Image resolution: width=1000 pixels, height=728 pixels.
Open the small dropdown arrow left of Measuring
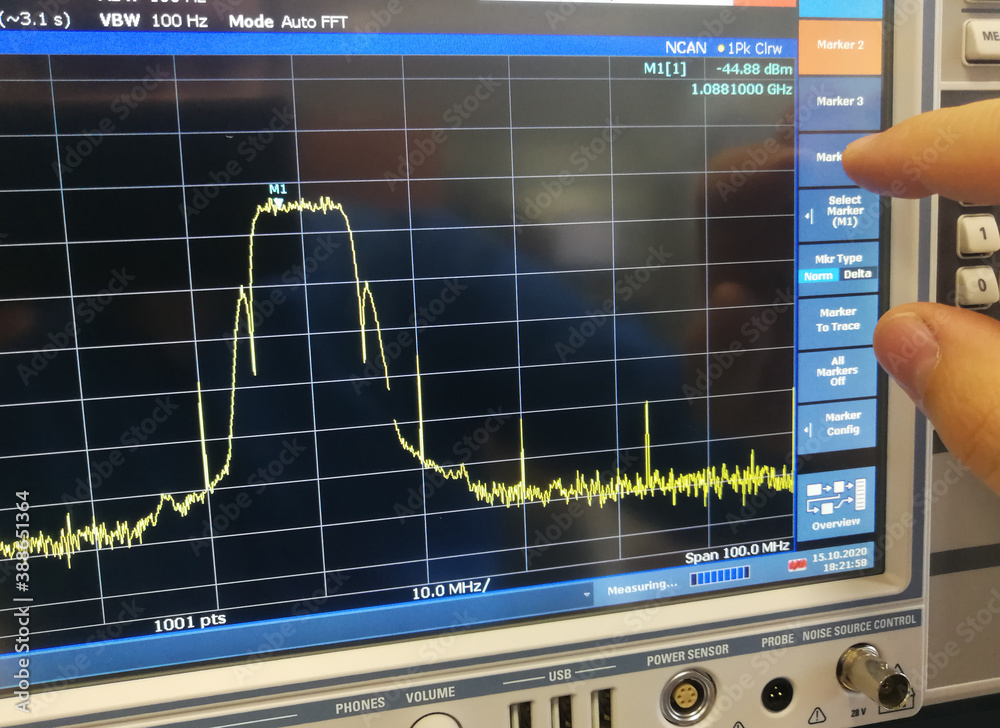click(587, 594)
